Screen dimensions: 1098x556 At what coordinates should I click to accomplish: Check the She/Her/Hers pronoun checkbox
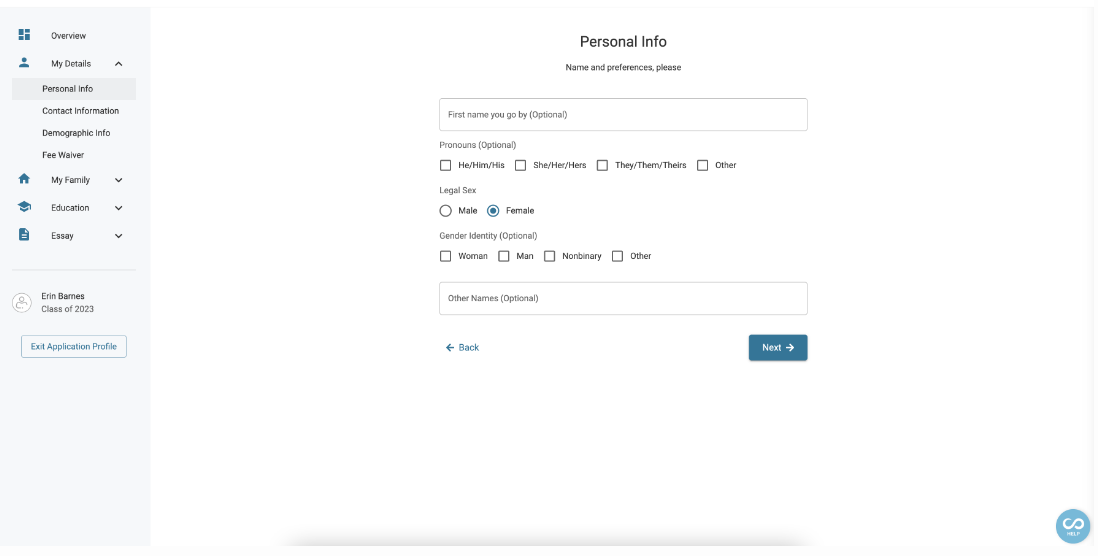pyautogui.click(x=520, y=165)
